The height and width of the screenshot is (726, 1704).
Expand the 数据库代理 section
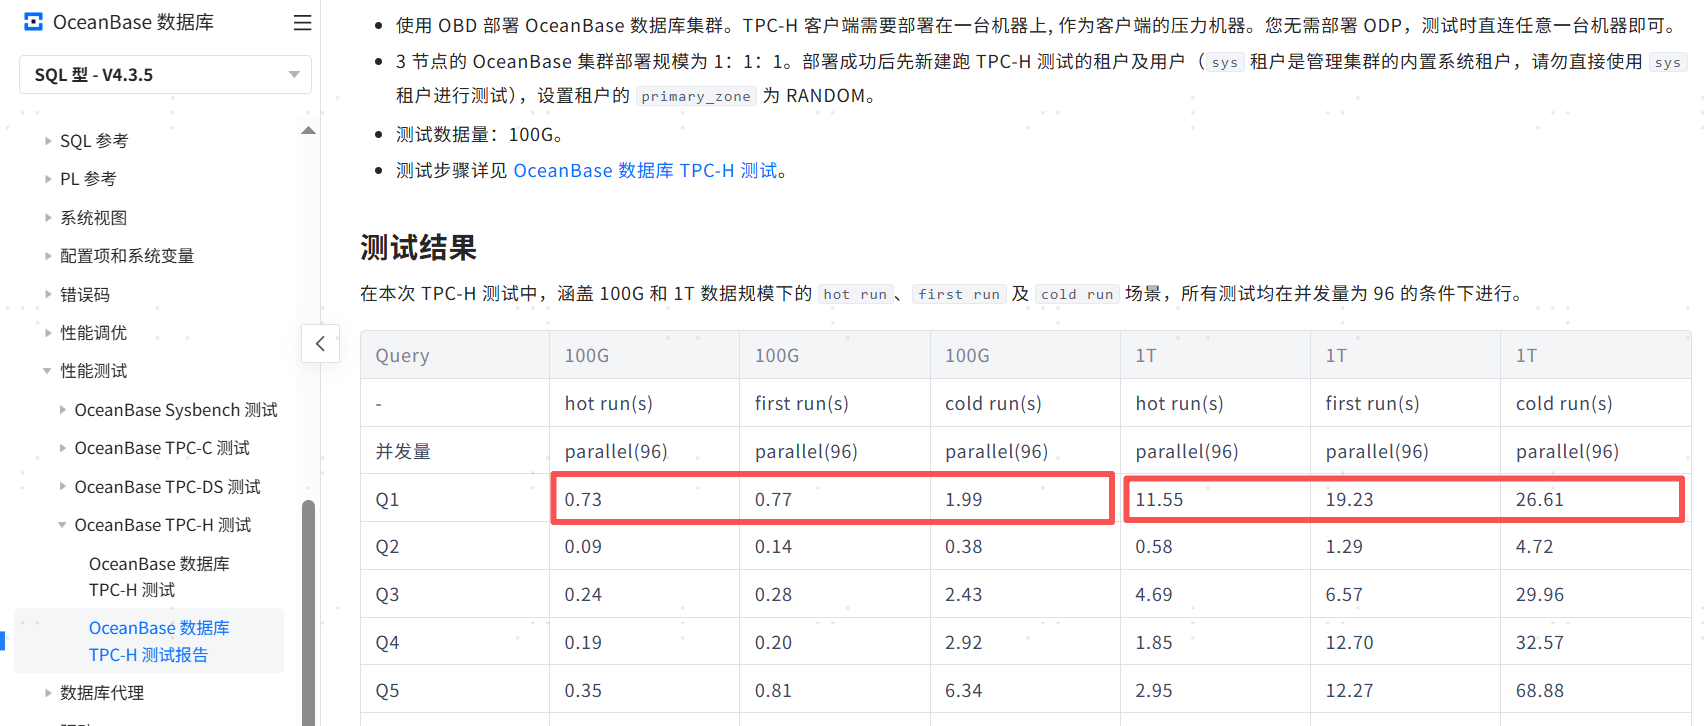click(101, 693)
